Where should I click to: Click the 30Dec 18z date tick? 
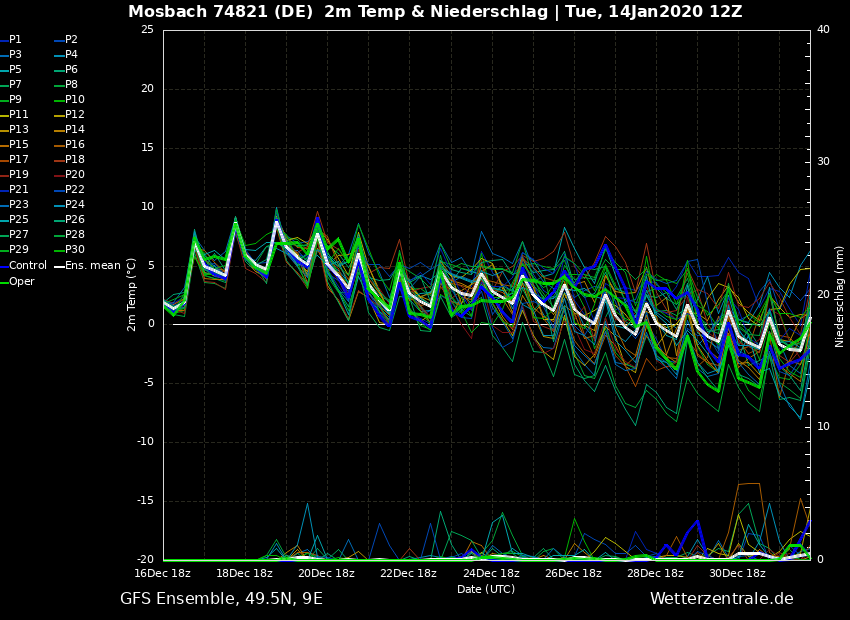(x=737, y=573)
